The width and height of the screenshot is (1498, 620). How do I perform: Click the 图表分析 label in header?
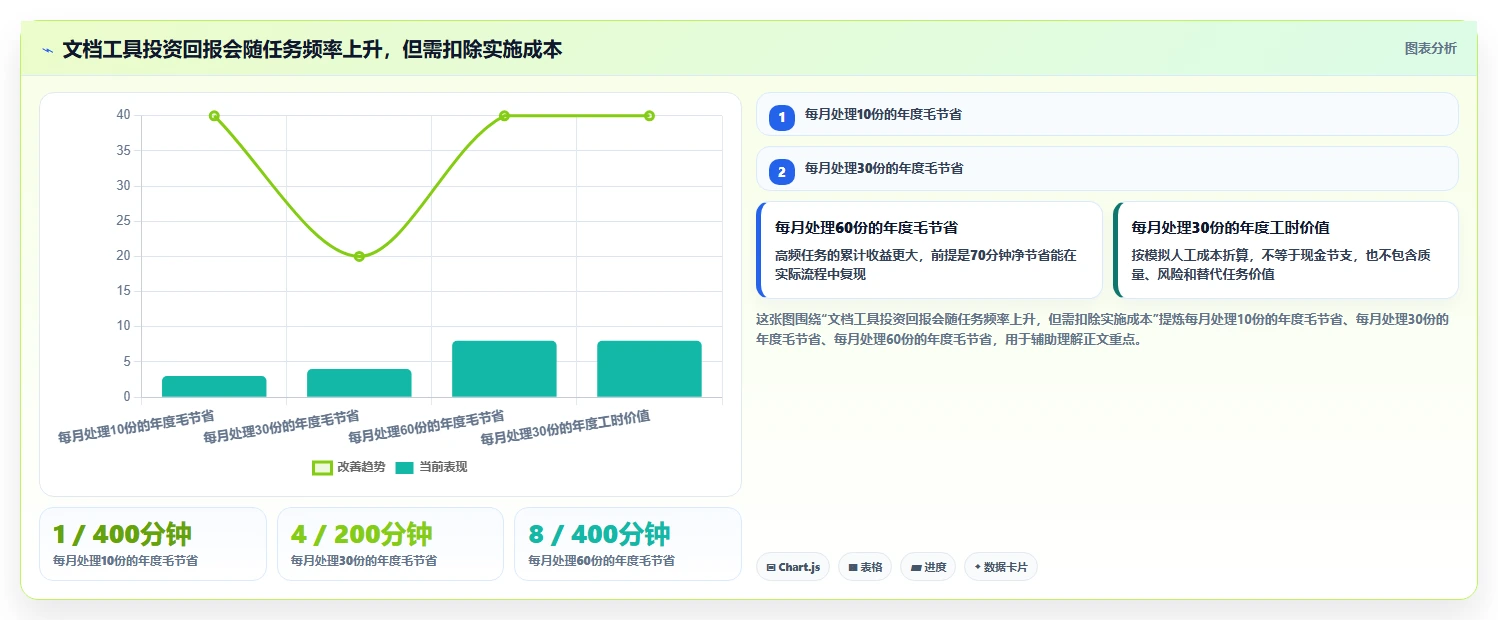coord(1430,48)
